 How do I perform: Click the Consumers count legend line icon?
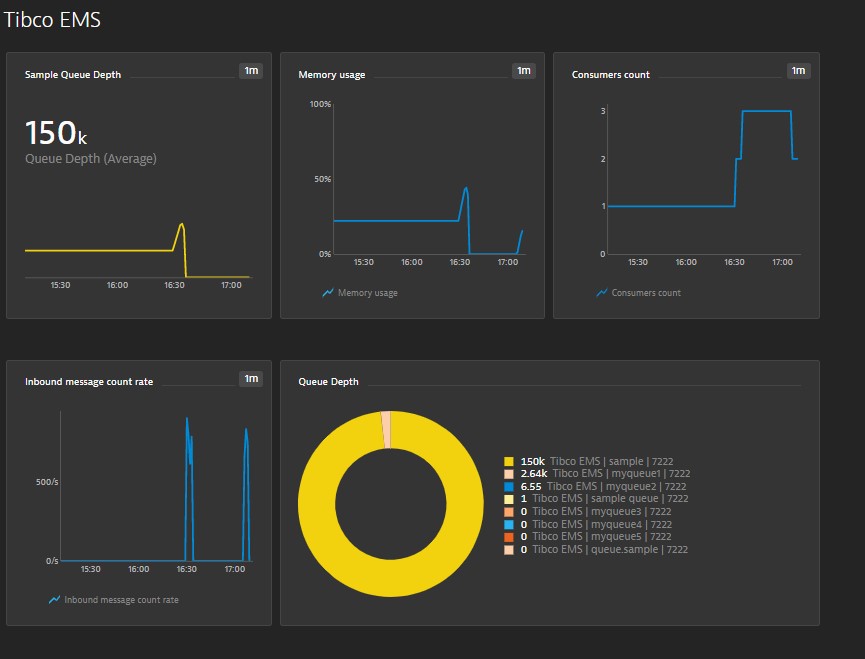tap(601, 293)
